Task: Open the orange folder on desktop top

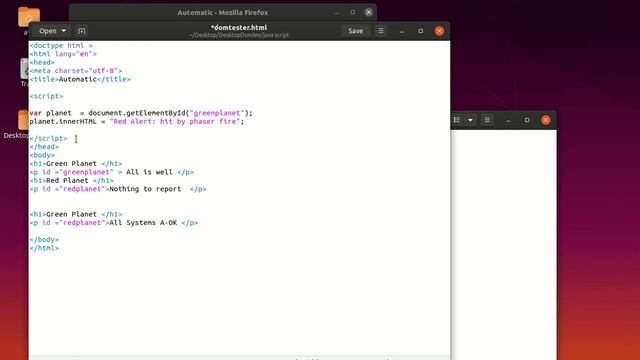Action: pos(29,17)
